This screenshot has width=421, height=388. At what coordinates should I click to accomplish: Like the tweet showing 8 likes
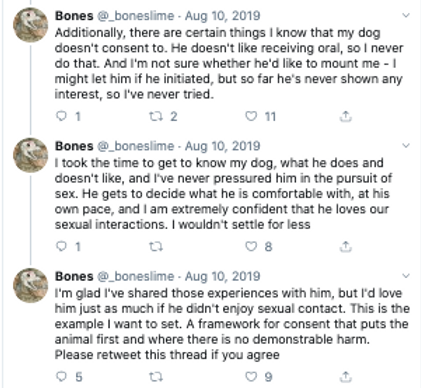tap(251, 246)
